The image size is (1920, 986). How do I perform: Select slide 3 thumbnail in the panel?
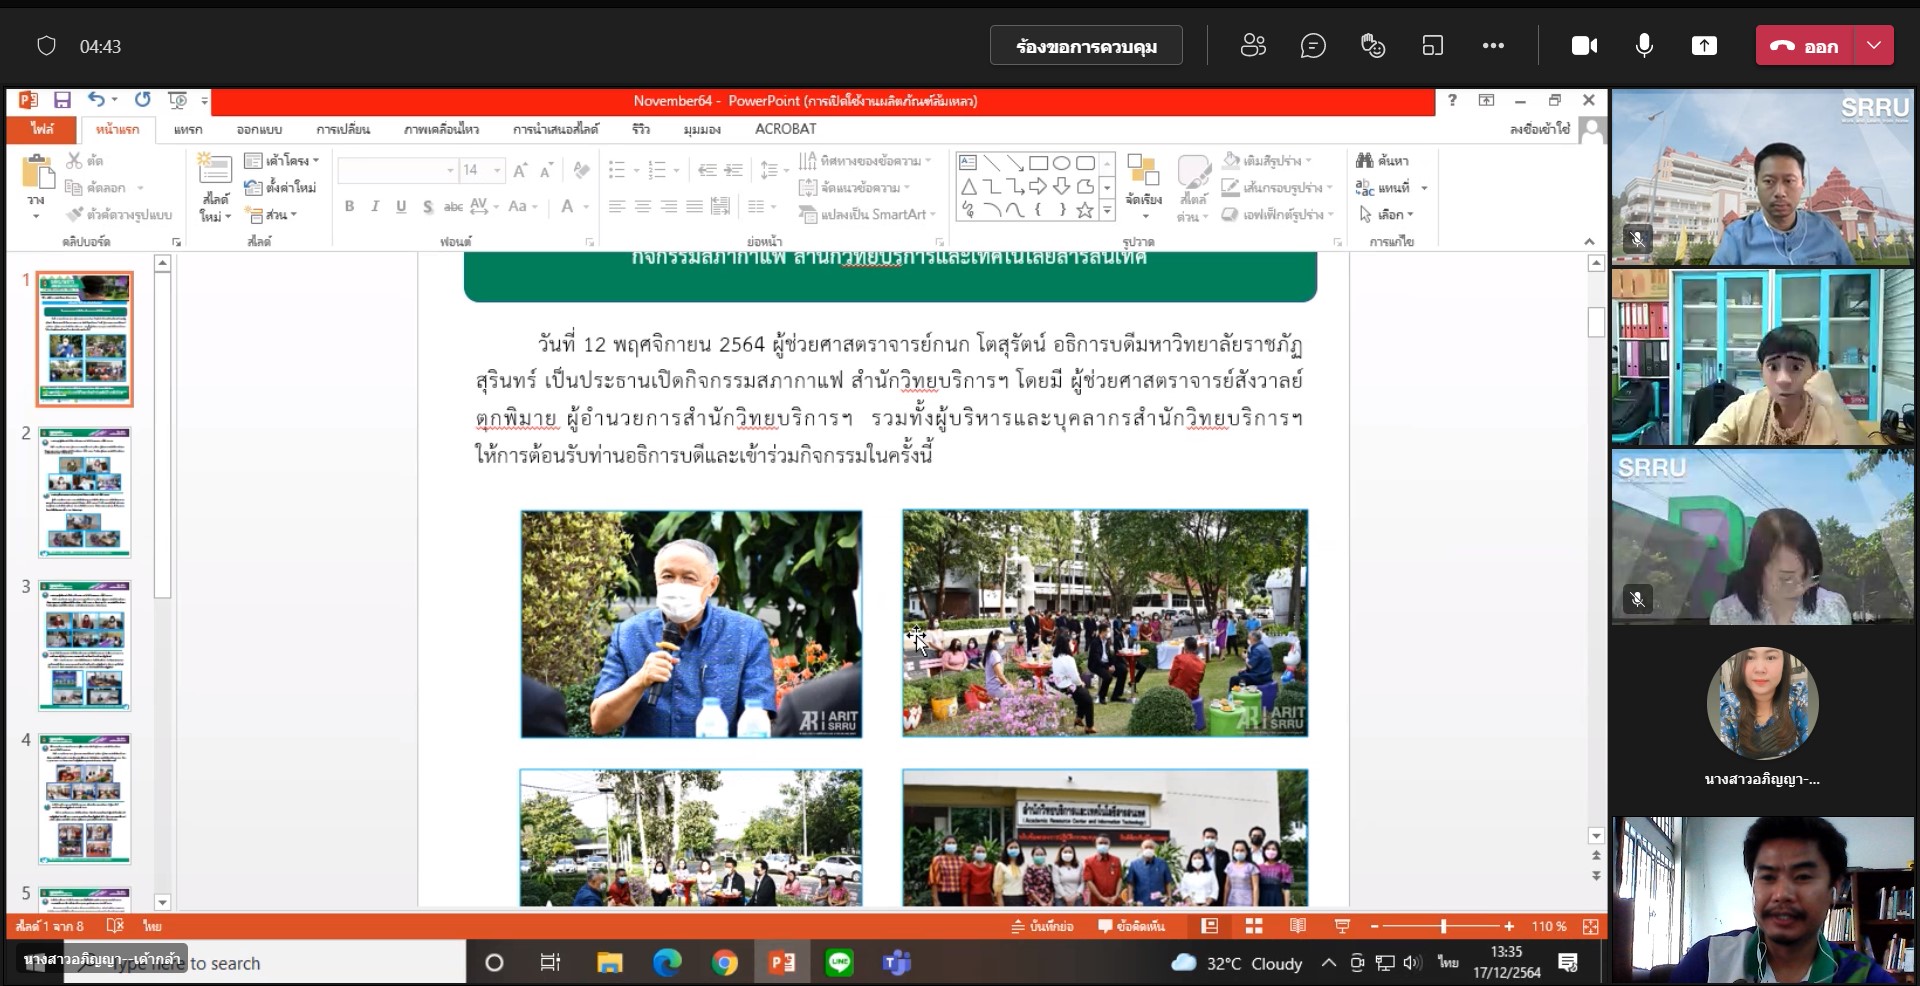point(85,646)
